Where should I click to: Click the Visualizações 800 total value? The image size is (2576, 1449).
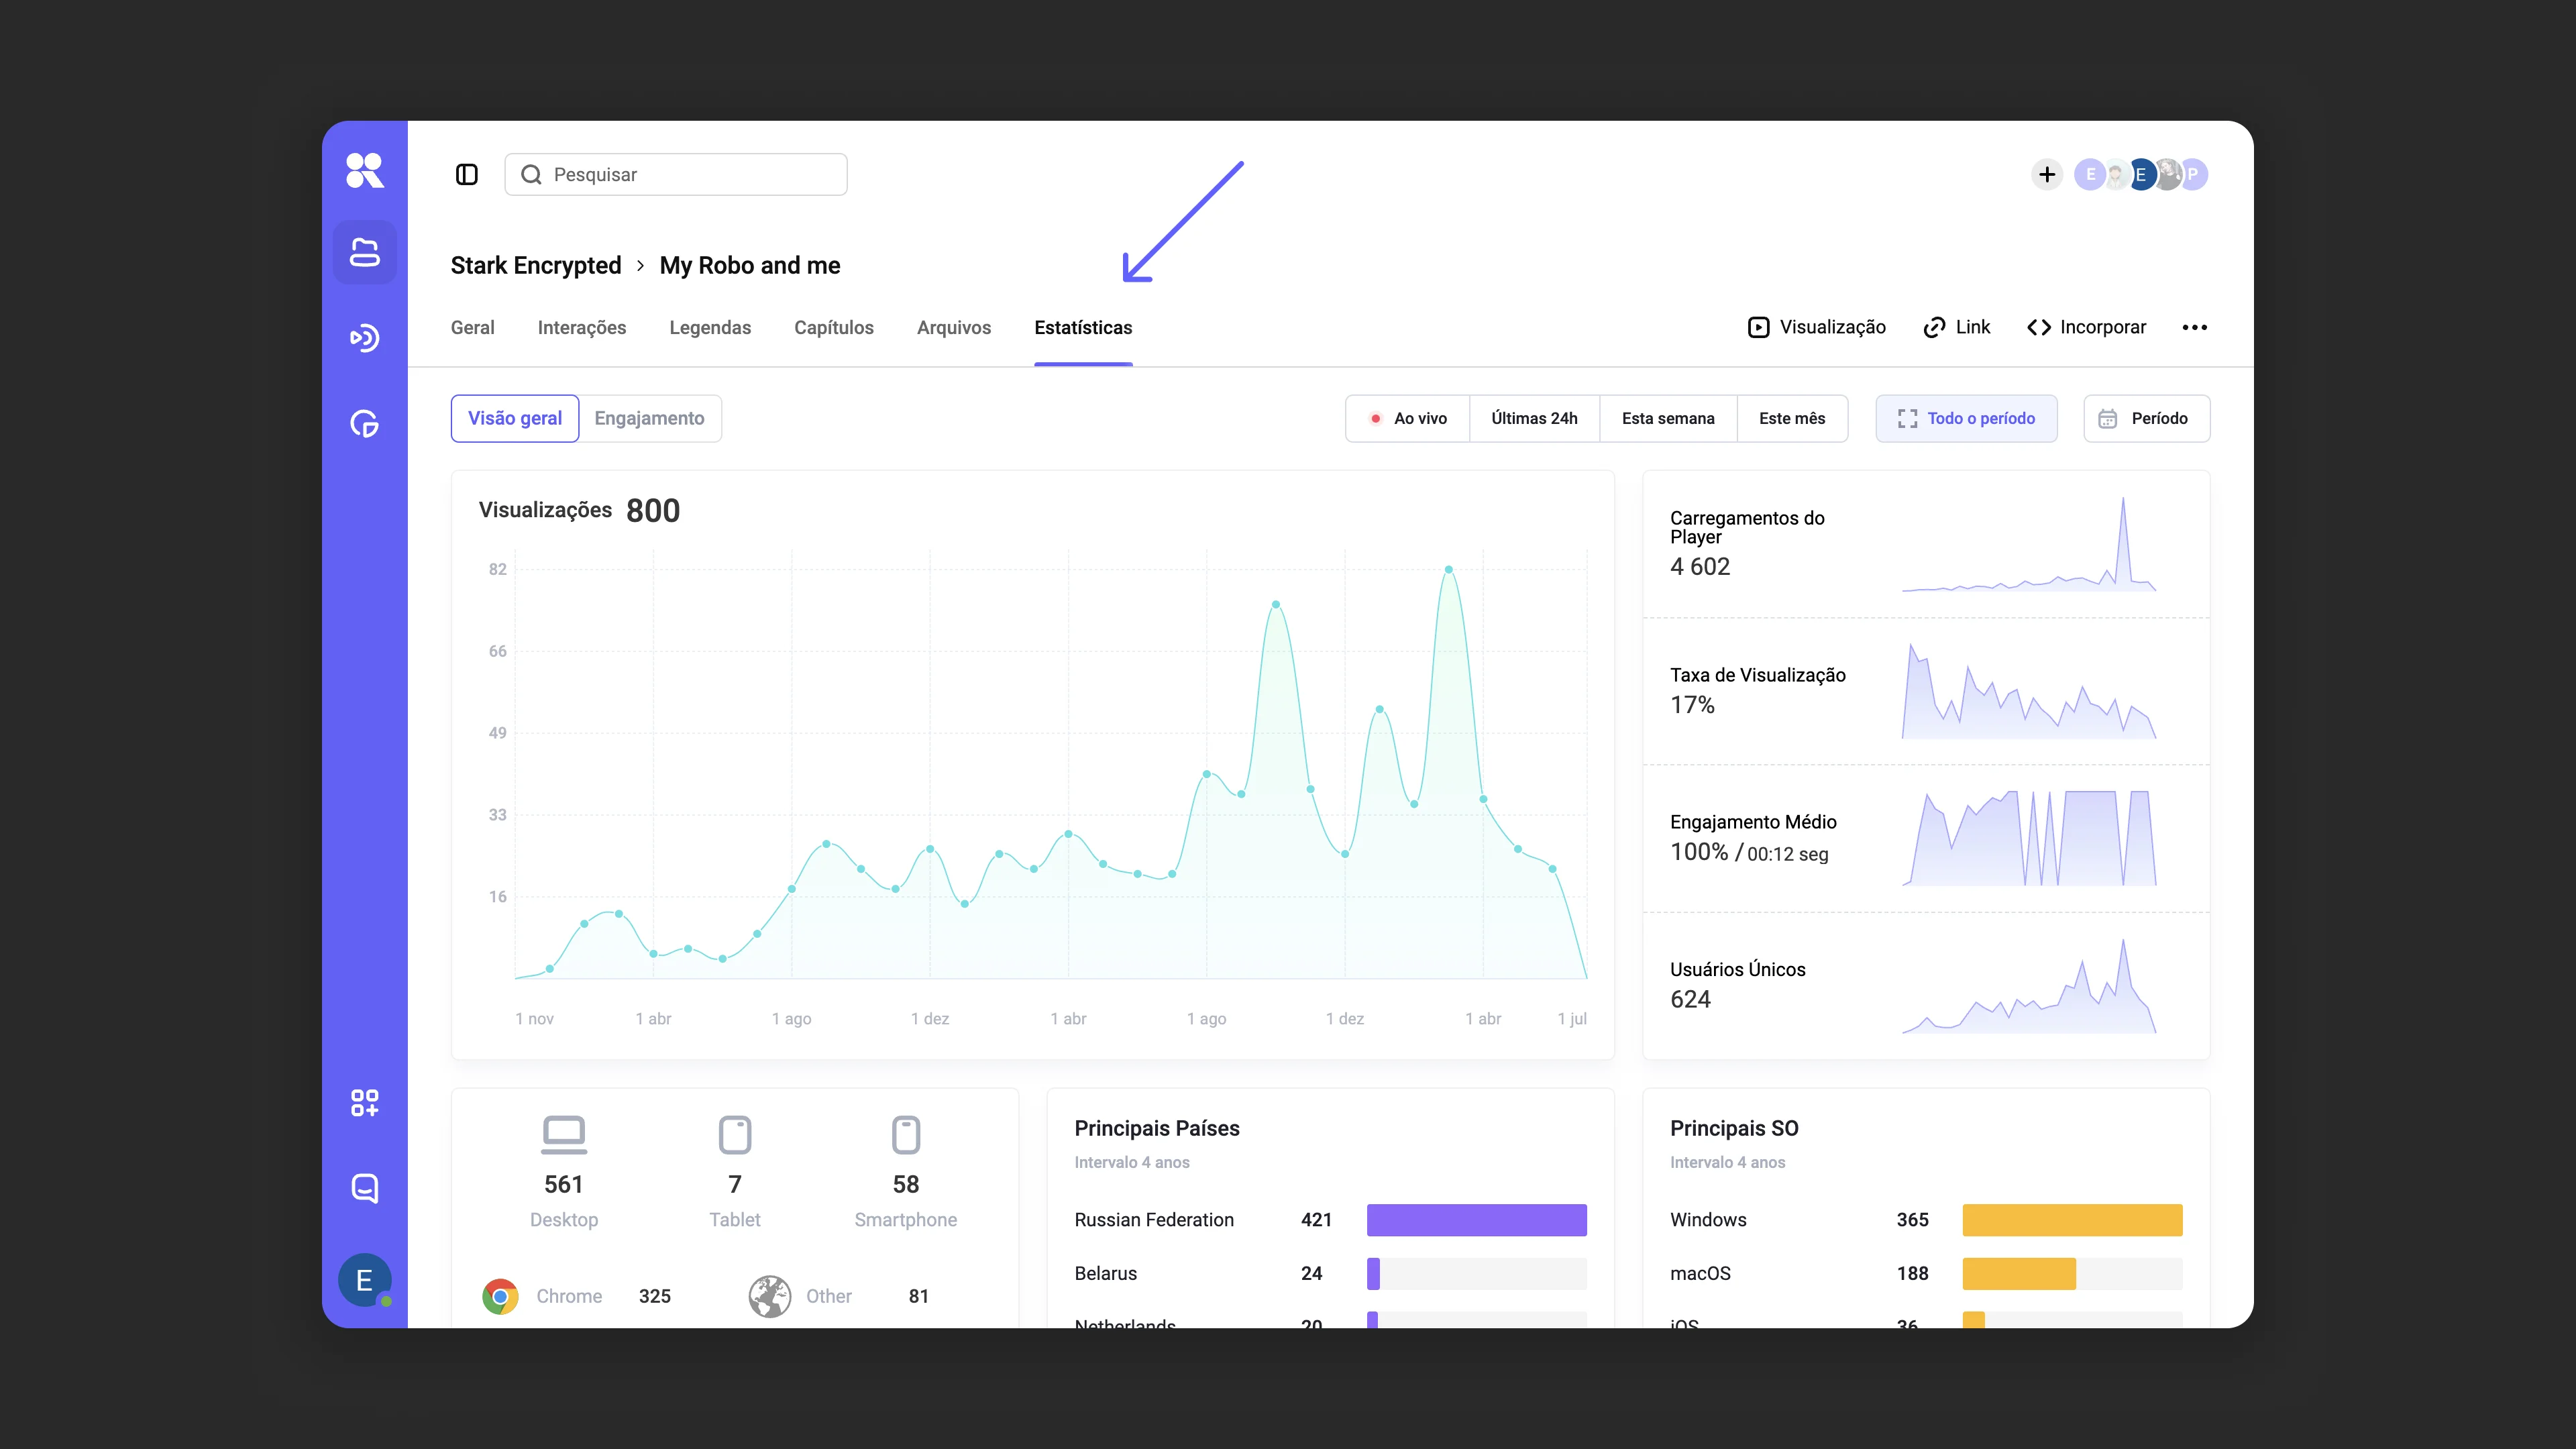tap(653, 511)
